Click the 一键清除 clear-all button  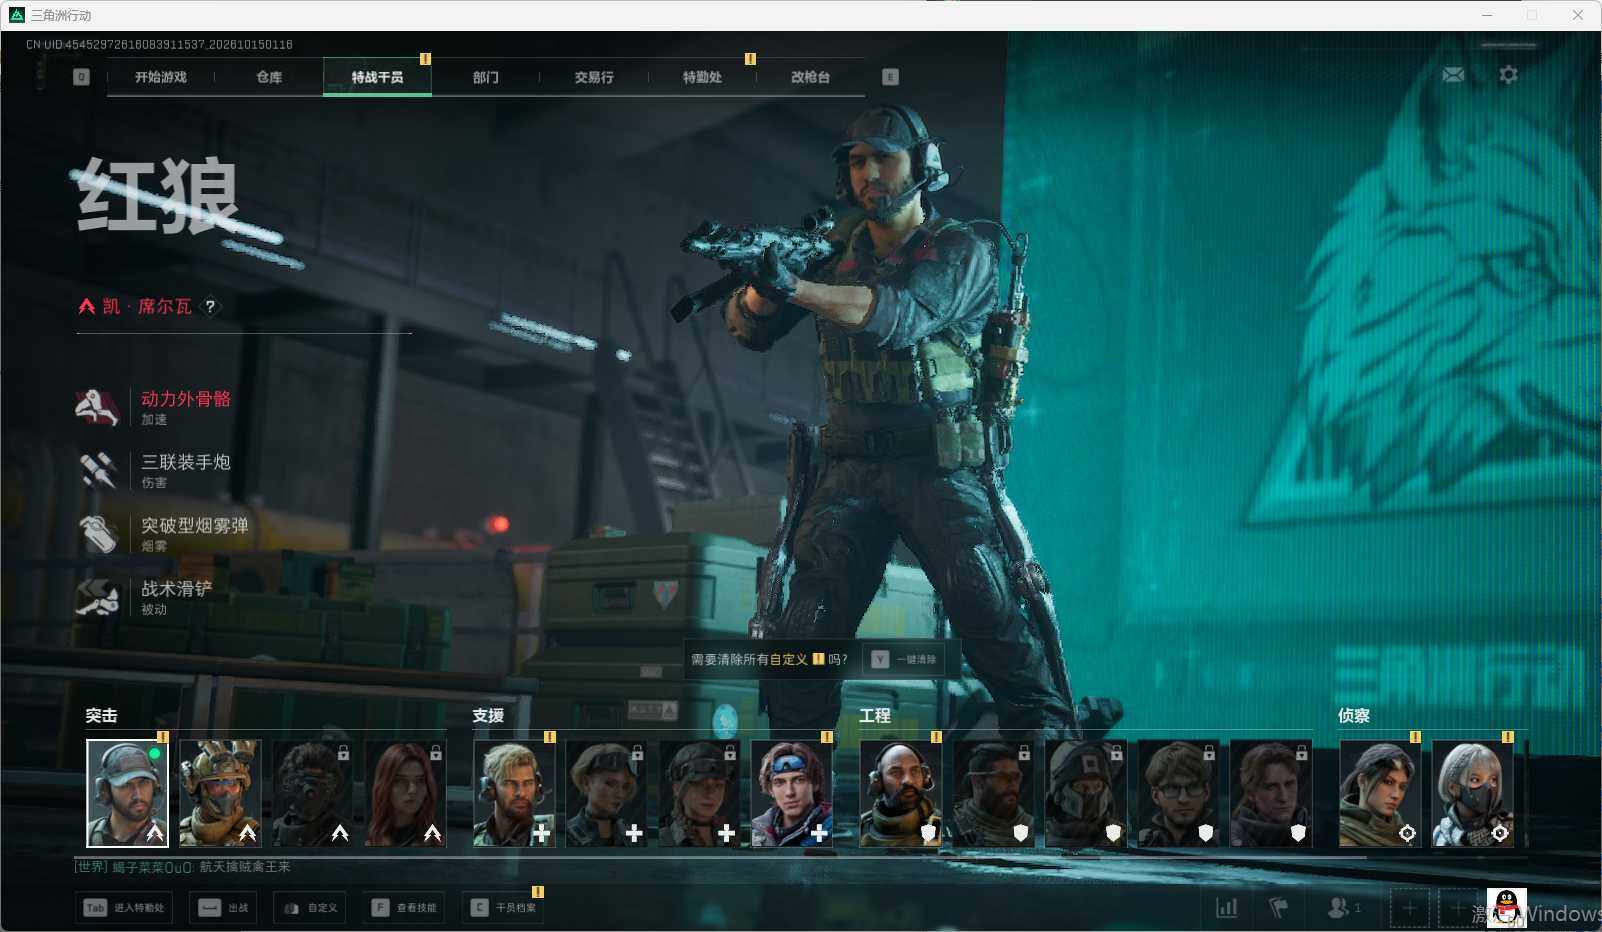coord(905,659)
